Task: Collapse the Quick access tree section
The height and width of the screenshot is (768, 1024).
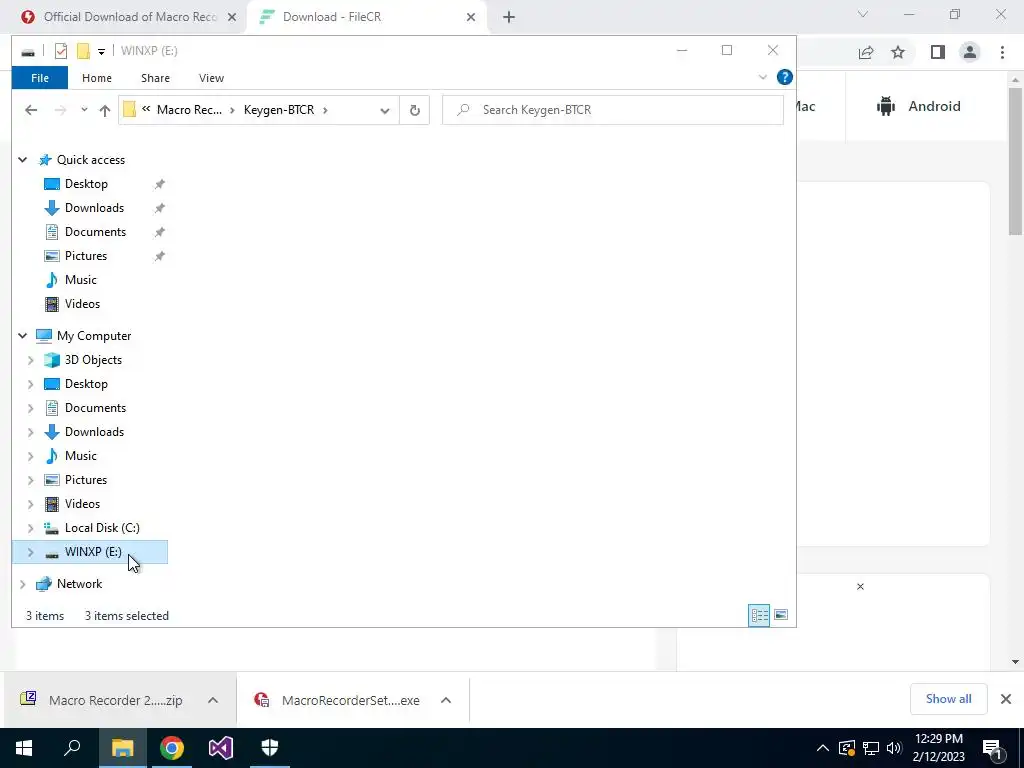Action: coord(22,159)
